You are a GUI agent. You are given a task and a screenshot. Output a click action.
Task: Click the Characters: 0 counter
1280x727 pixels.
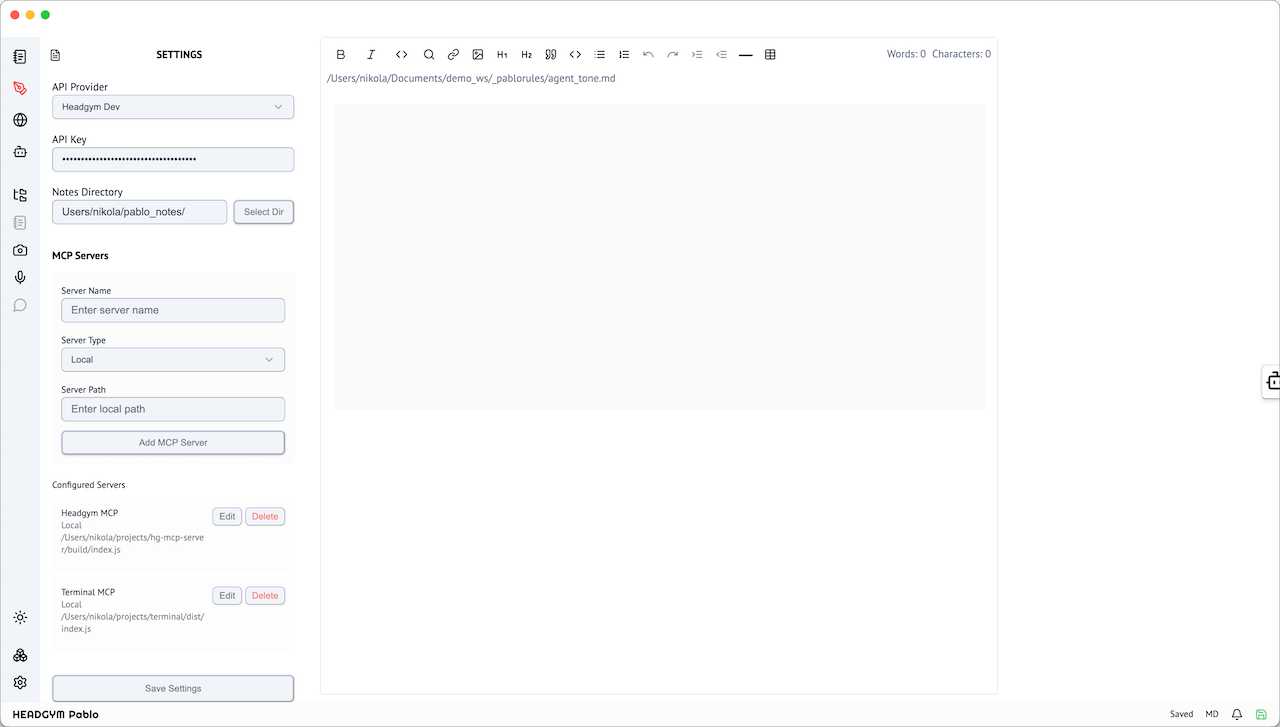click(961, 54)
